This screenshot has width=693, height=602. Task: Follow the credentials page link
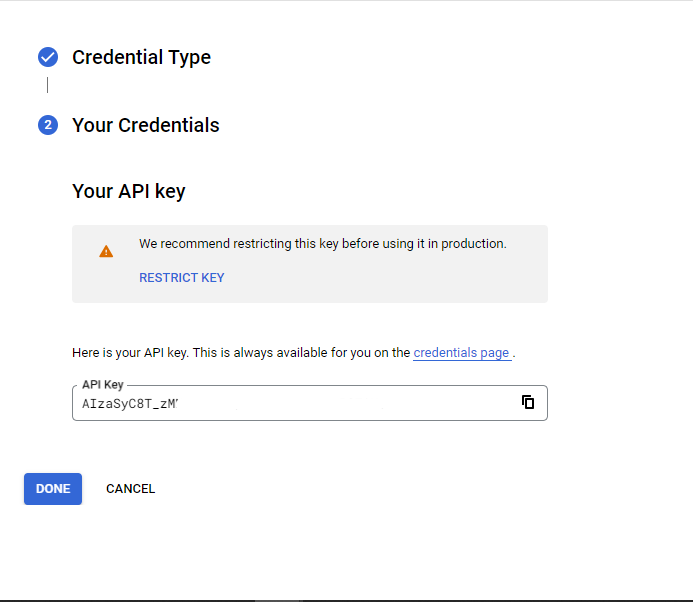click(x=461, y=353)
